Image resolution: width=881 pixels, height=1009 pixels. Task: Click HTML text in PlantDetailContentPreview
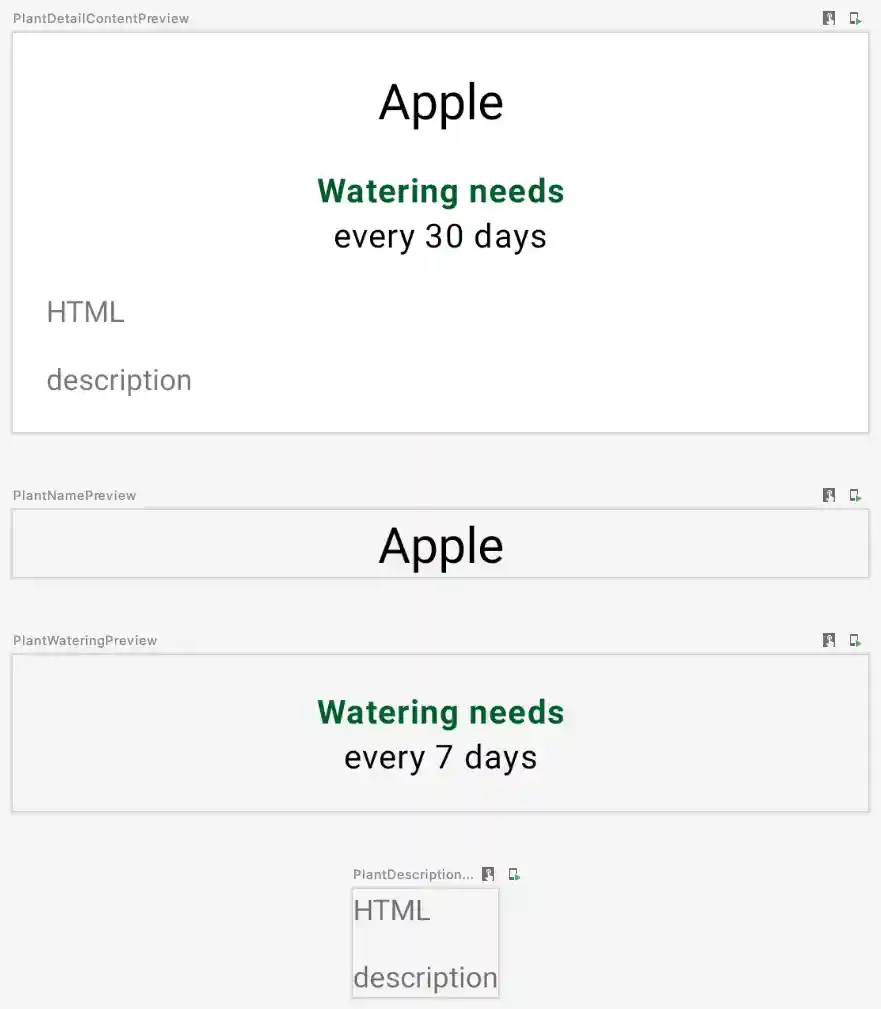[x=86, y=312]
